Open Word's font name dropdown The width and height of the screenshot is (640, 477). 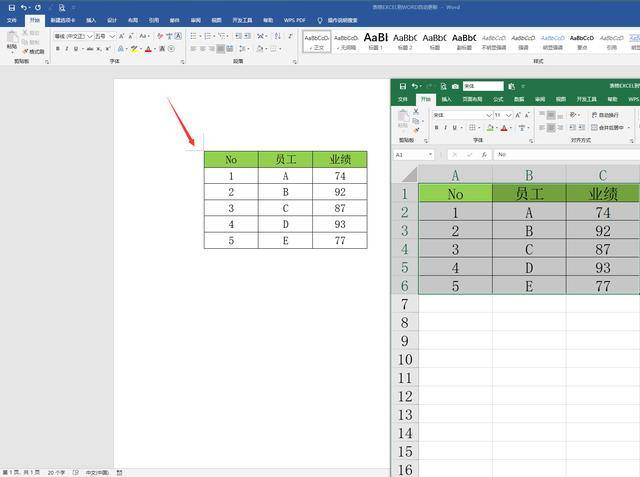click(91, 36)
